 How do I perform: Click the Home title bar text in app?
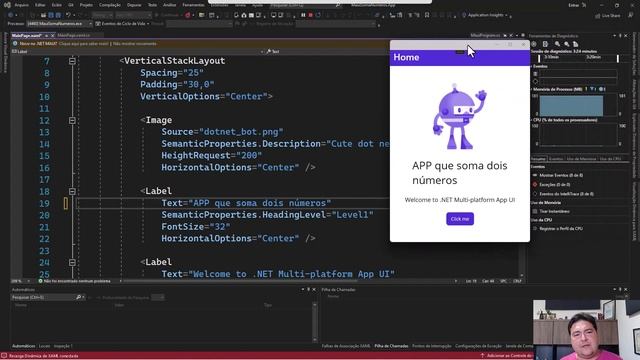pyautogui.click(x=406, y=57)
